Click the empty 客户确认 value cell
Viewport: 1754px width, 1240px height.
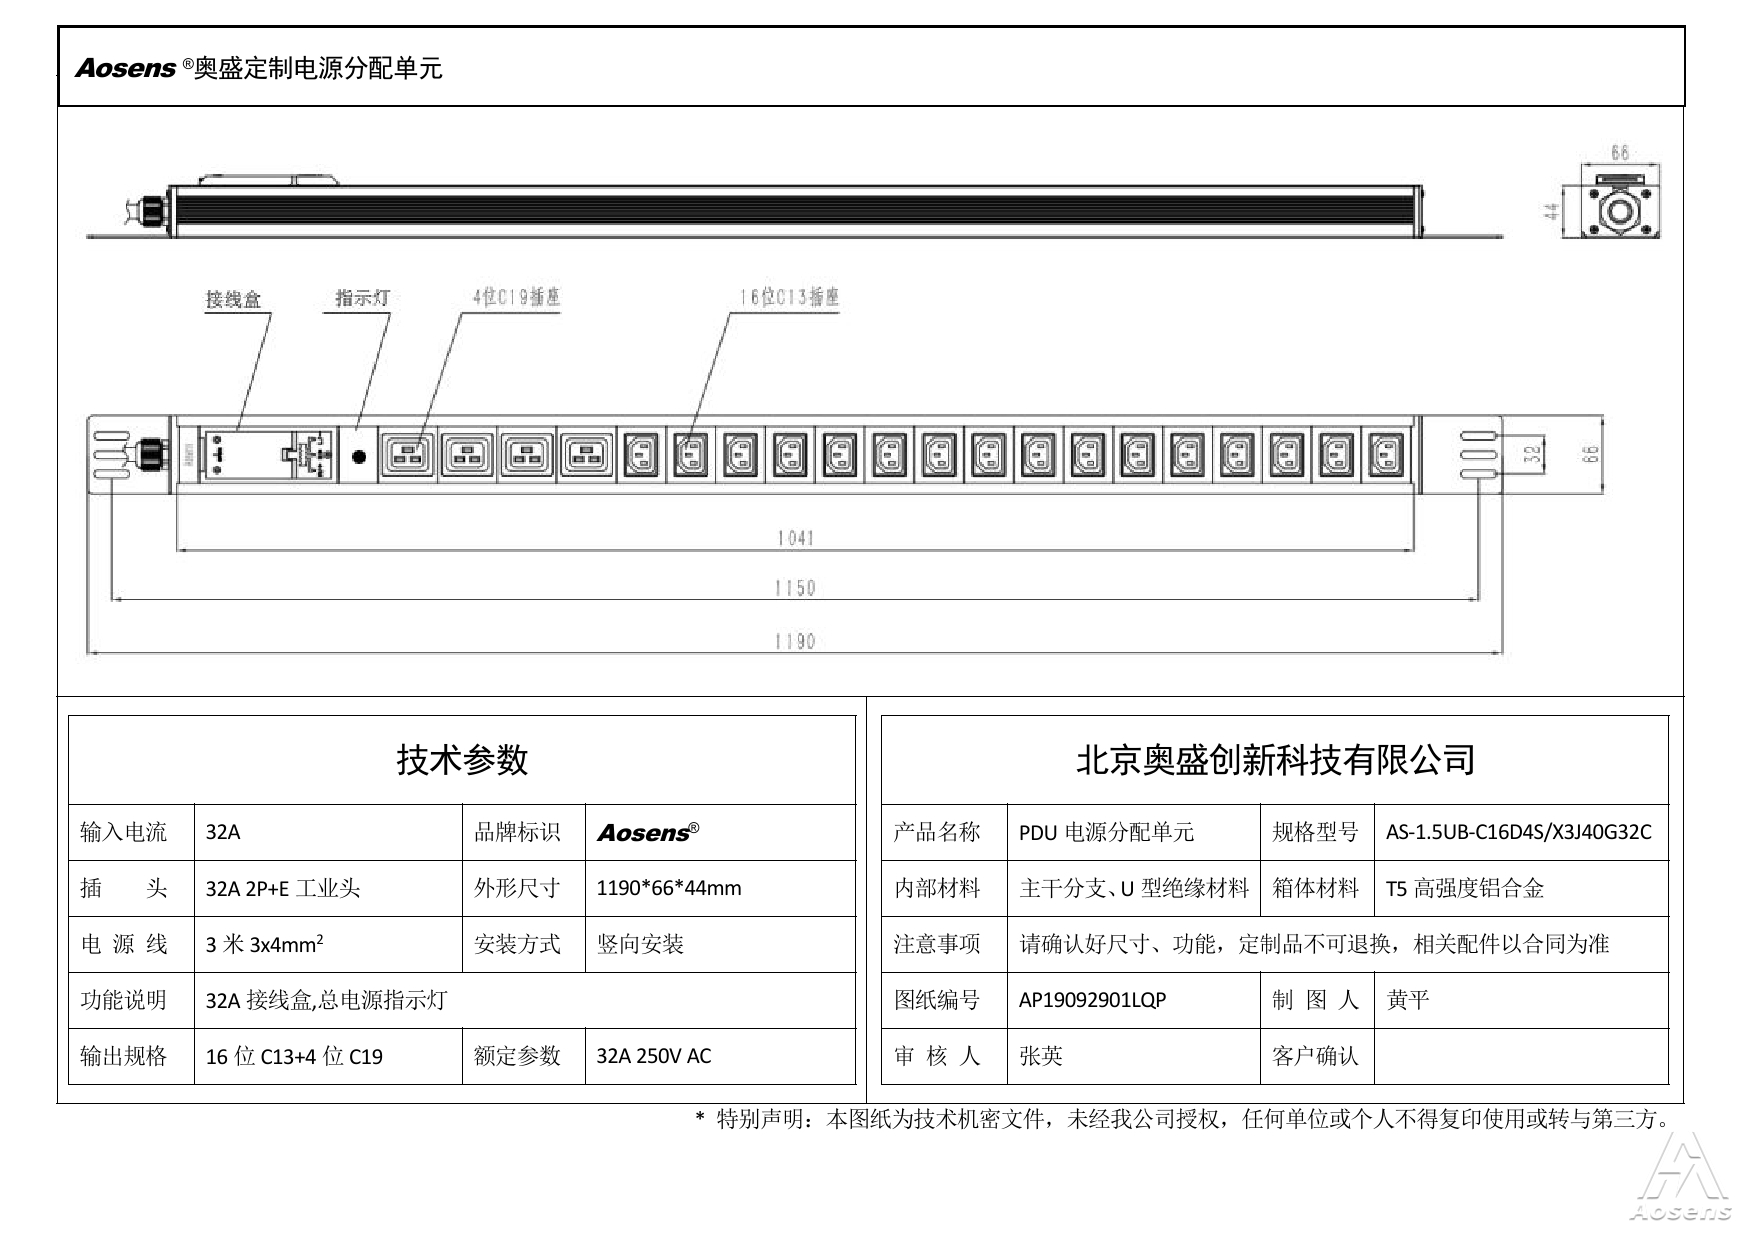pyautogui.click(x=1520, y=1056)
